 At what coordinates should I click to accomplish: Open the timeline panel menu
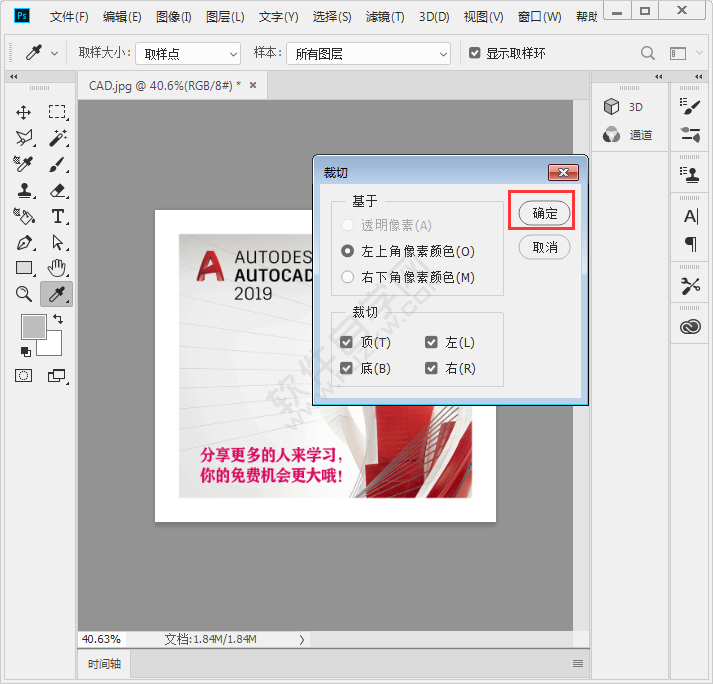point(578,664)
